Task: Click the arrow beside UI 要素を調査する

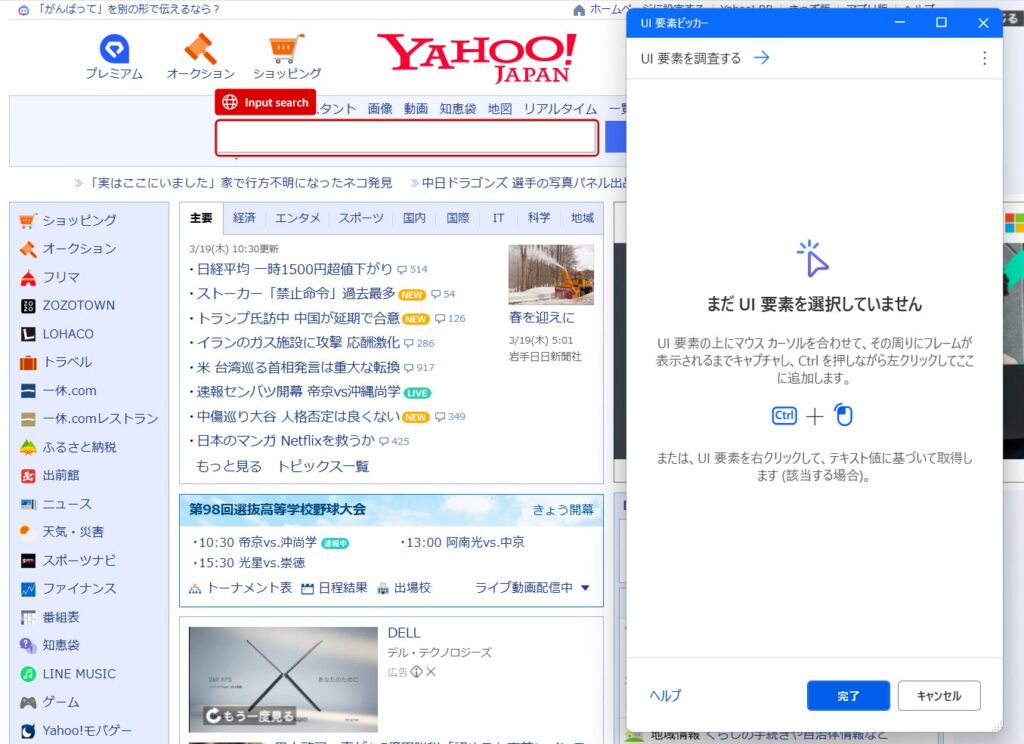Action: pyautogui.click(x=762, y=59)
